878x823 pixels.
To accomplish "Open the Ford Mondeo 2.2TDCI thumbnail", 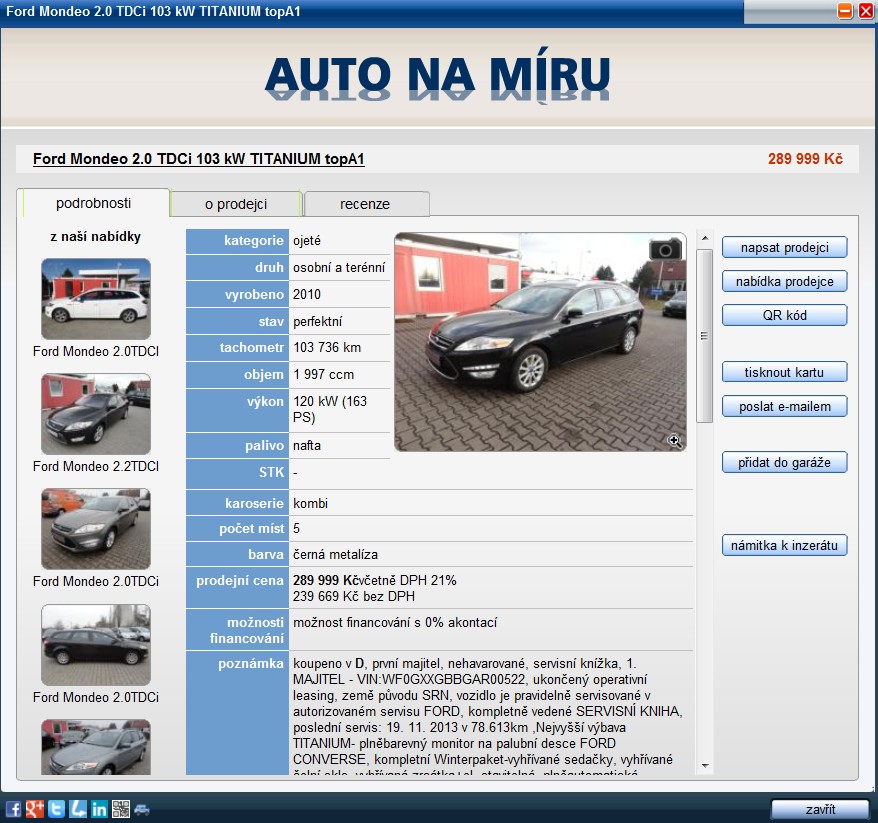I will point(96,414).
